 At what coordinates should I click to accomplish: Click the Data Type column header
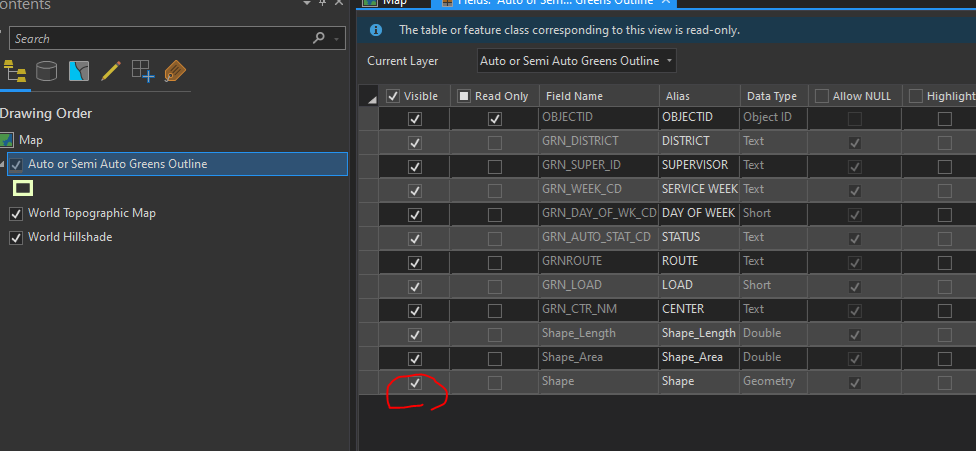click(x=771, y=96)
